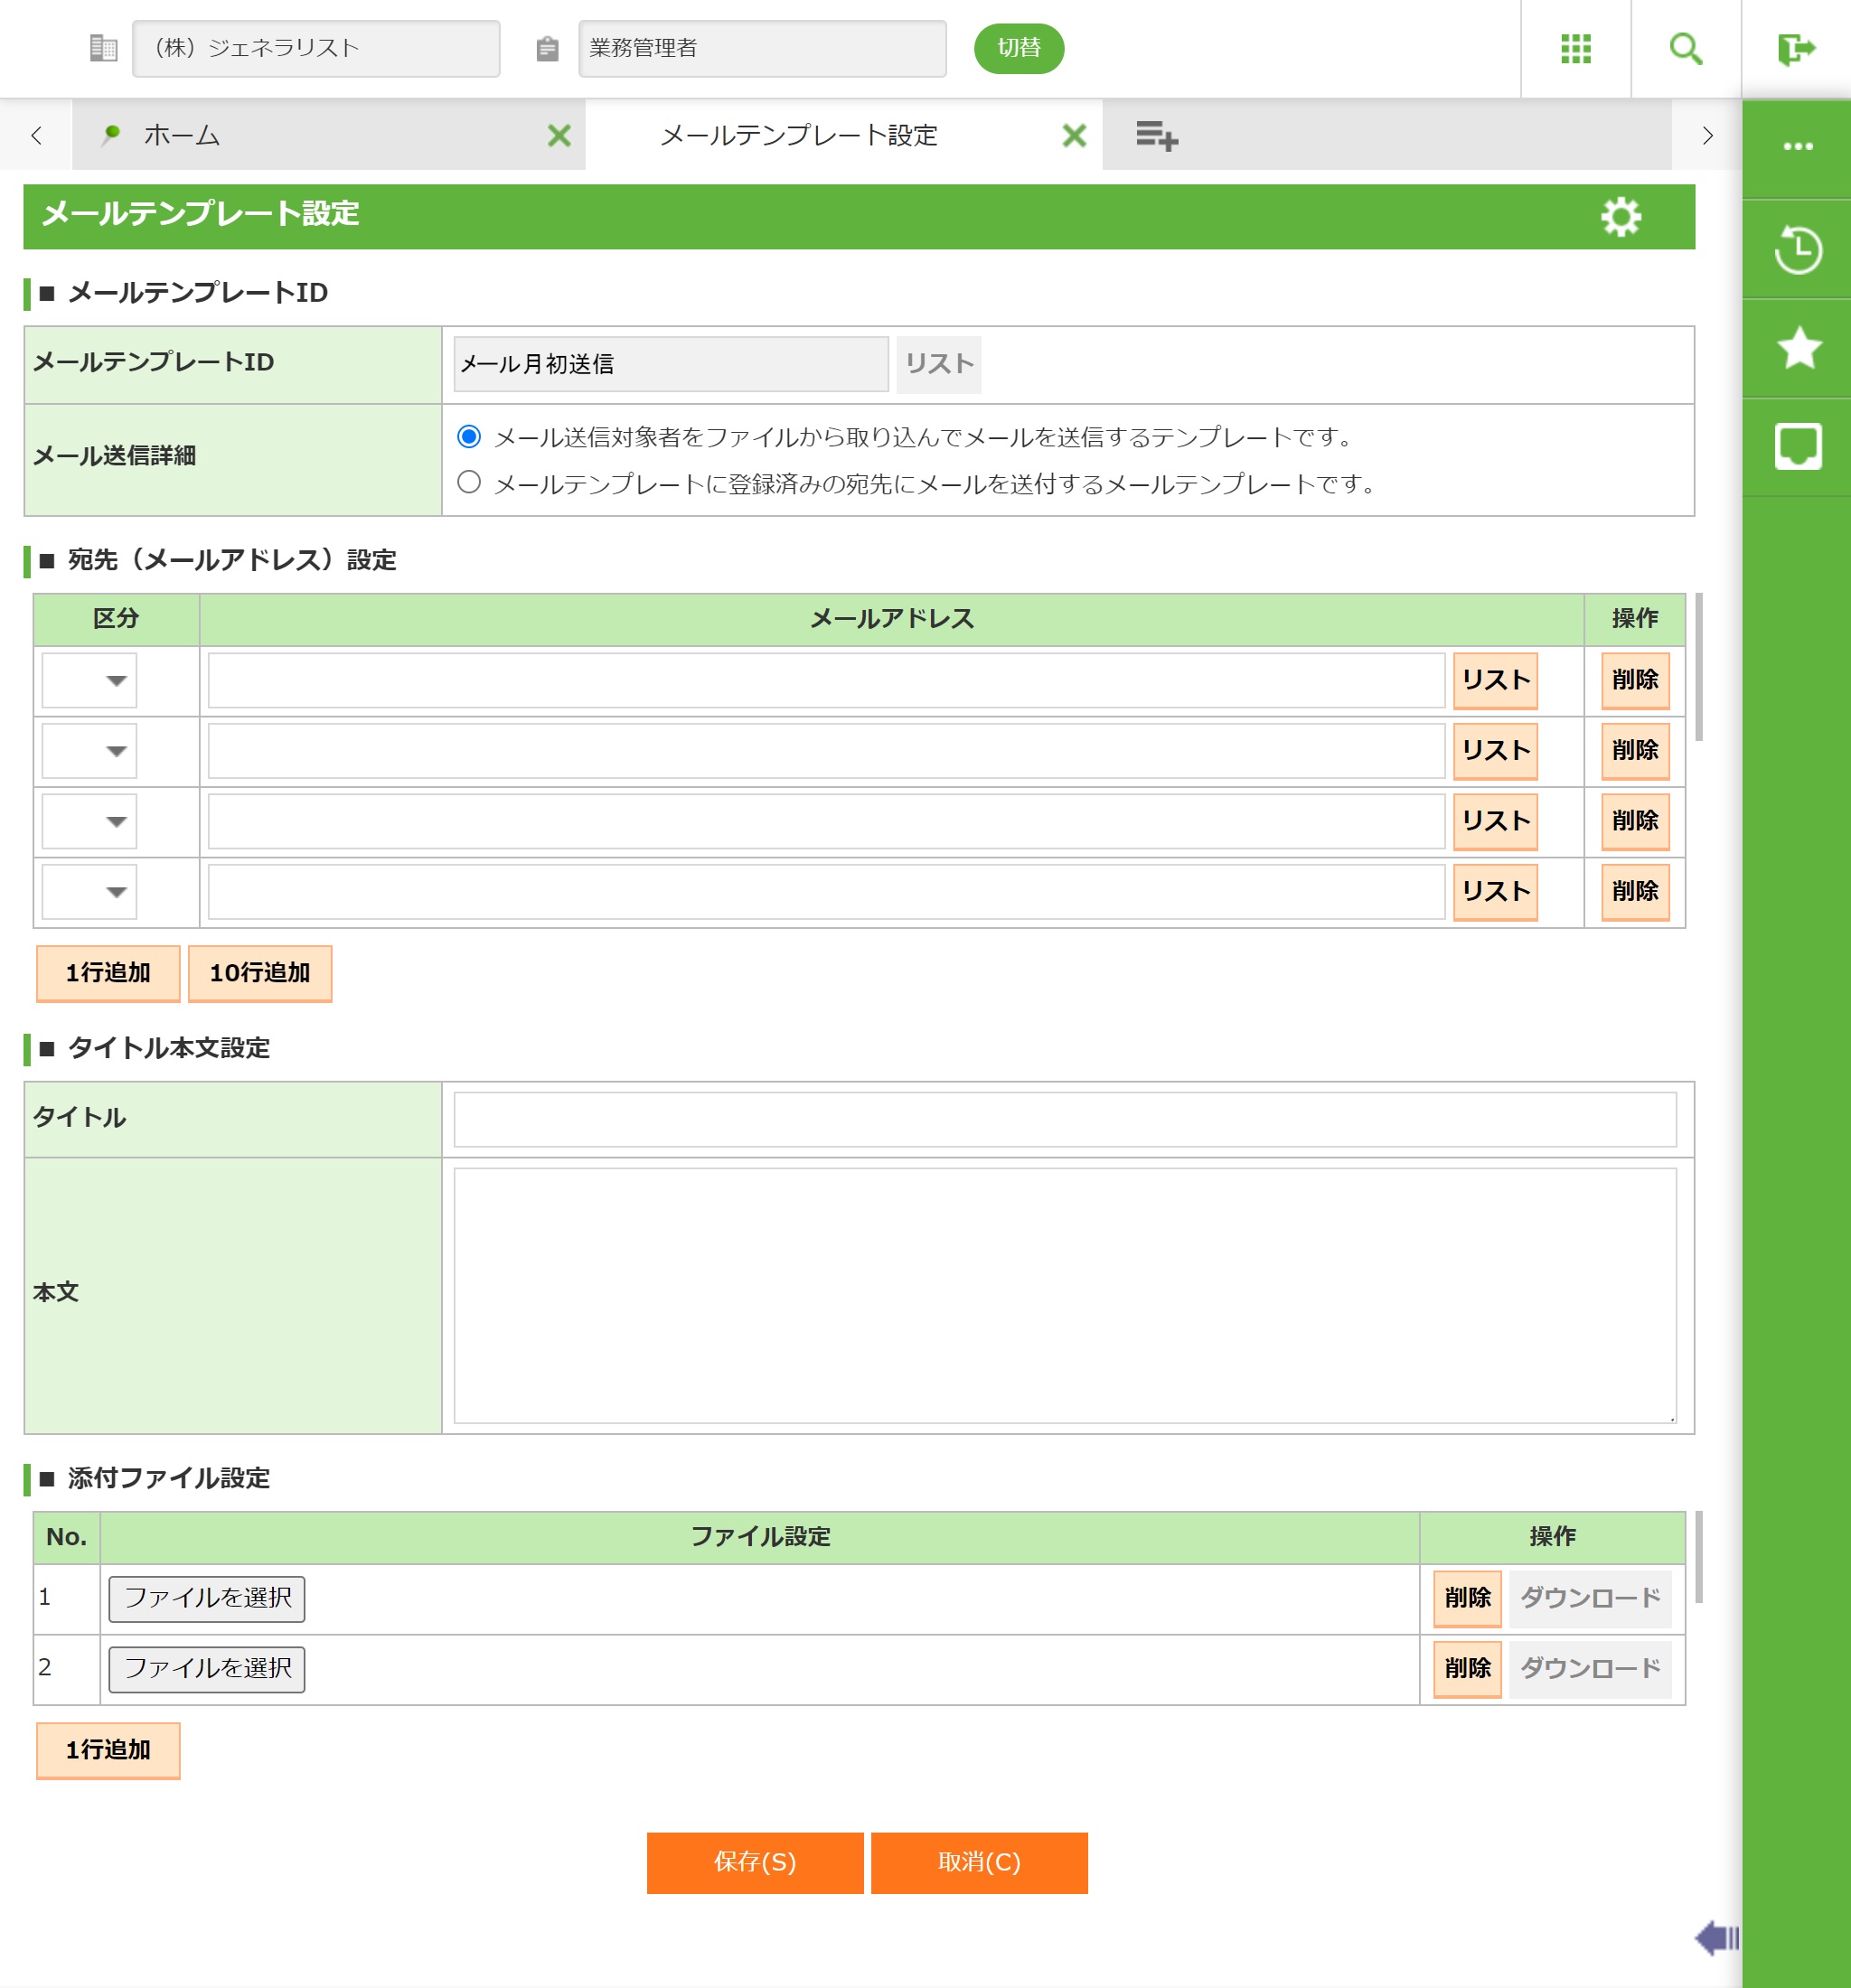1851x1988 pixels.
Task: Click the address table vertical scrollbar
Action: [x=1698, y=668]
